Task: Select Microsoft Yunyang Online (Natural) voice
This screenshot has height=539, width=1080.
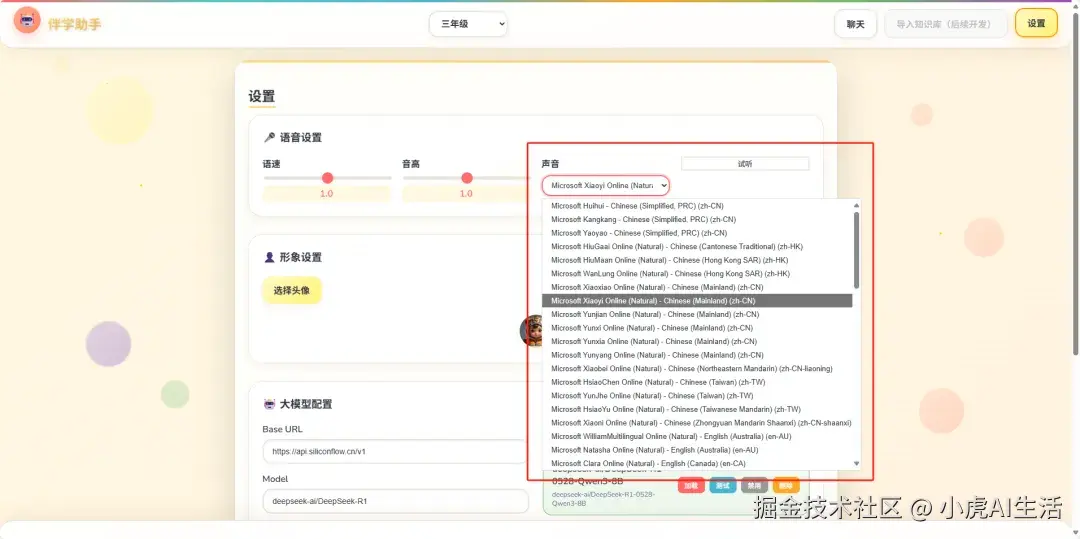Action: (697, 355)
